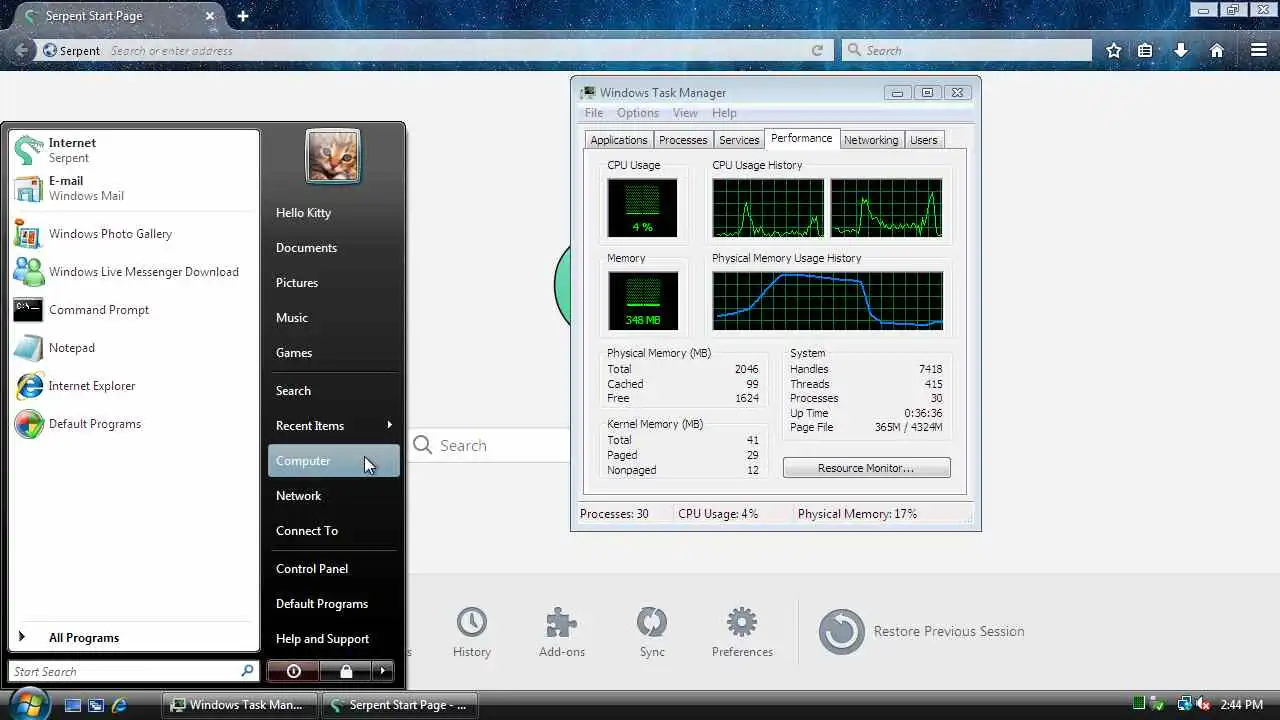Show bookmarks list icon
Image resolution: width=1280 pixels, height=720 pixels.
click(x=1146, y=50)
